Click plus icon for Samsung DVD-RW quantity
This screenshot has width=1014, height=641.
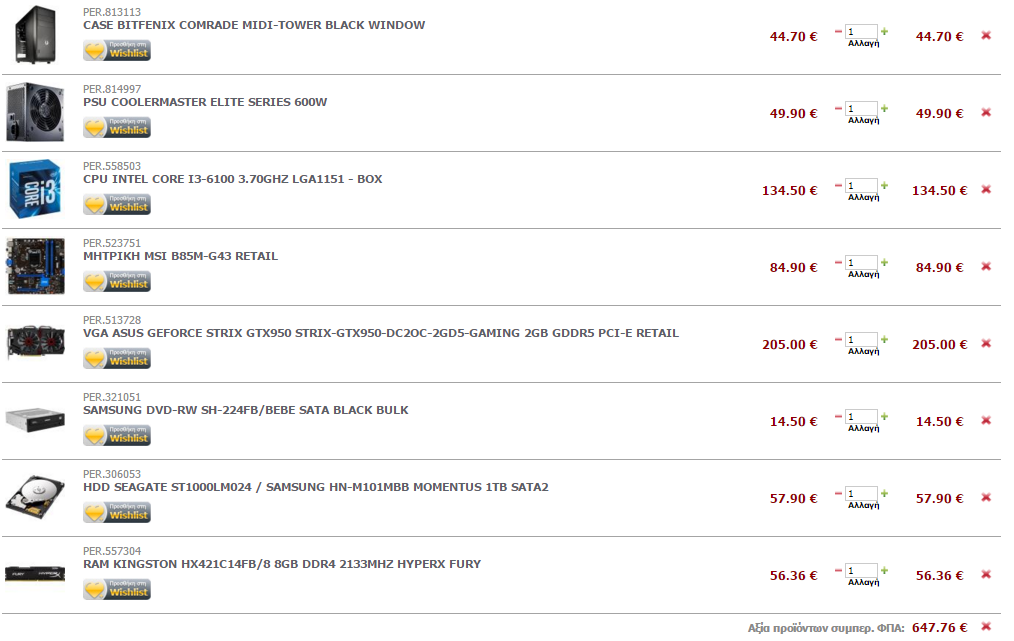884,417
